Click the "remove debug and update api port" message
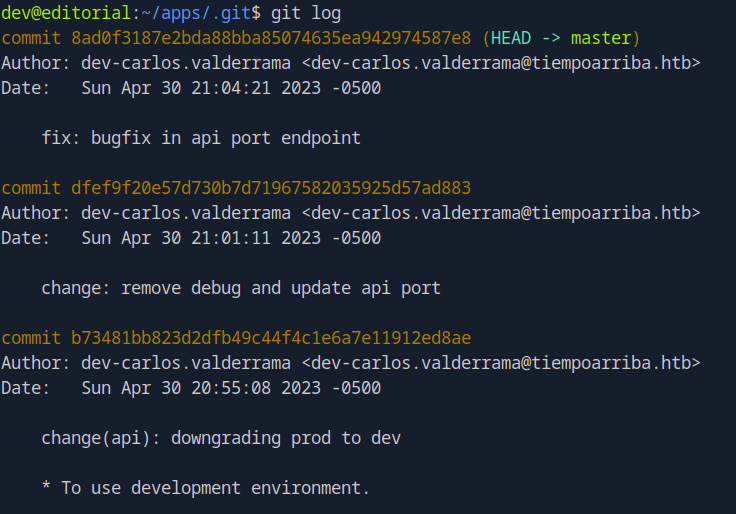Viewport: 736px width, 514px height. pyautogui.click(x=280, y=288)
